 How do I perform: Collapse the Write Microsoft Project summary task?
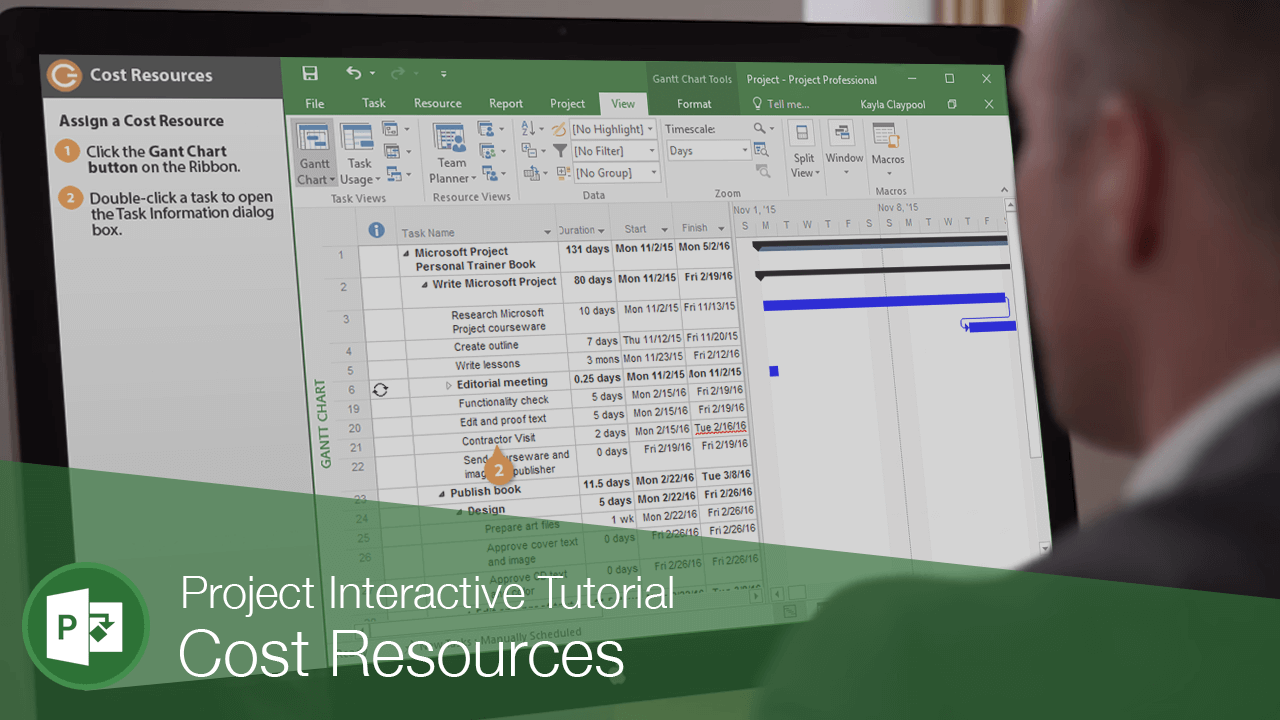point(424,285)
